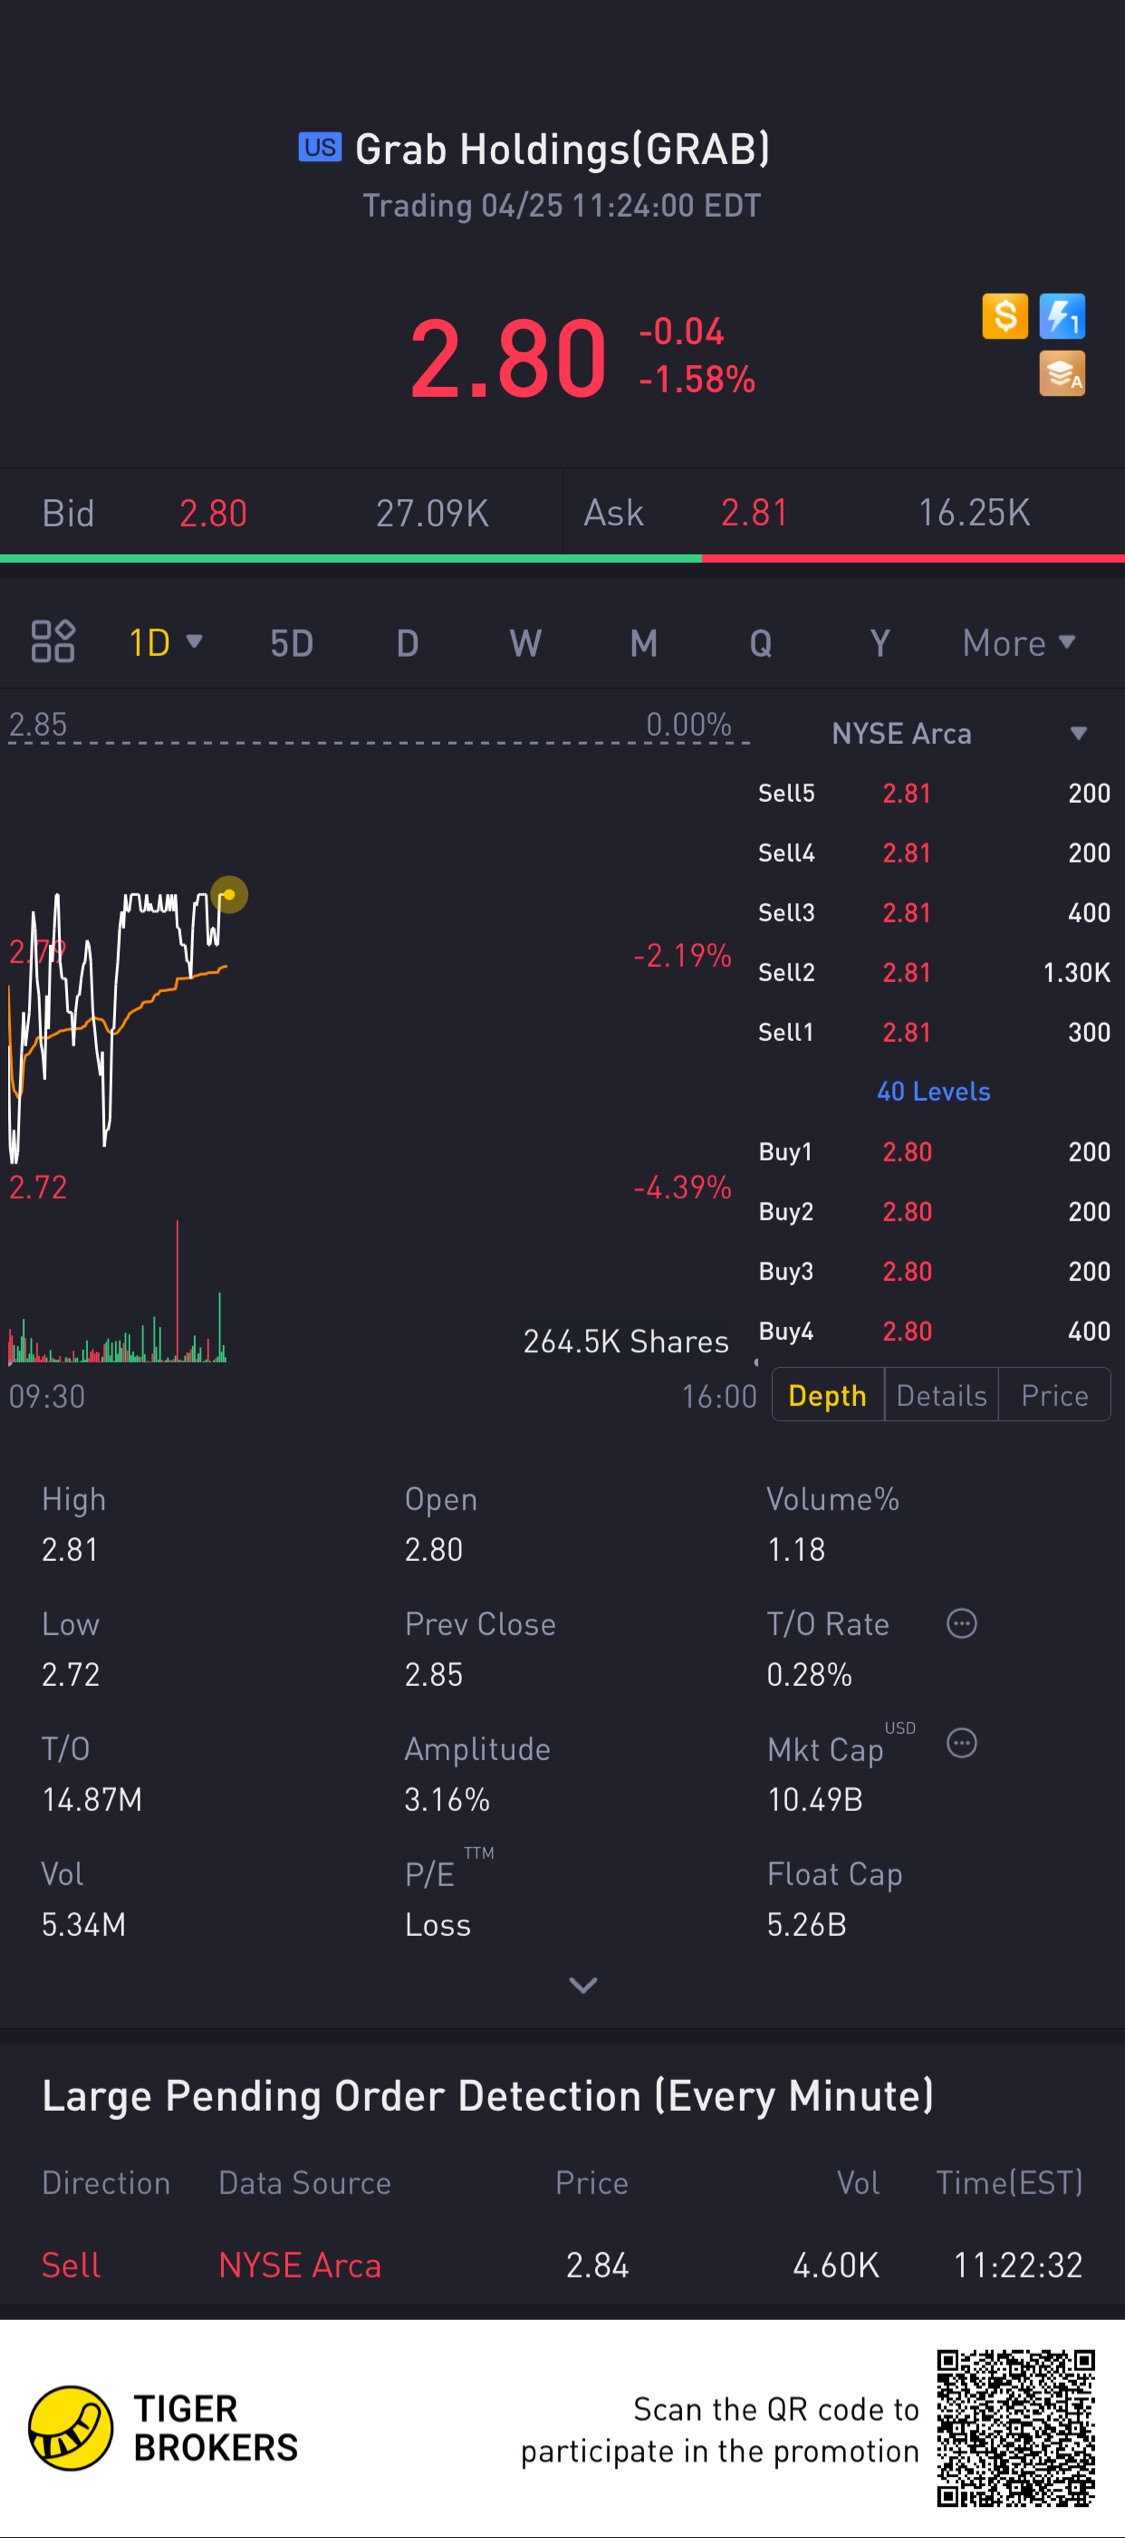The height and width of the screenshot is (2538, 1125).
Task: Tap the US market flag badge
Action: point(320,147)
